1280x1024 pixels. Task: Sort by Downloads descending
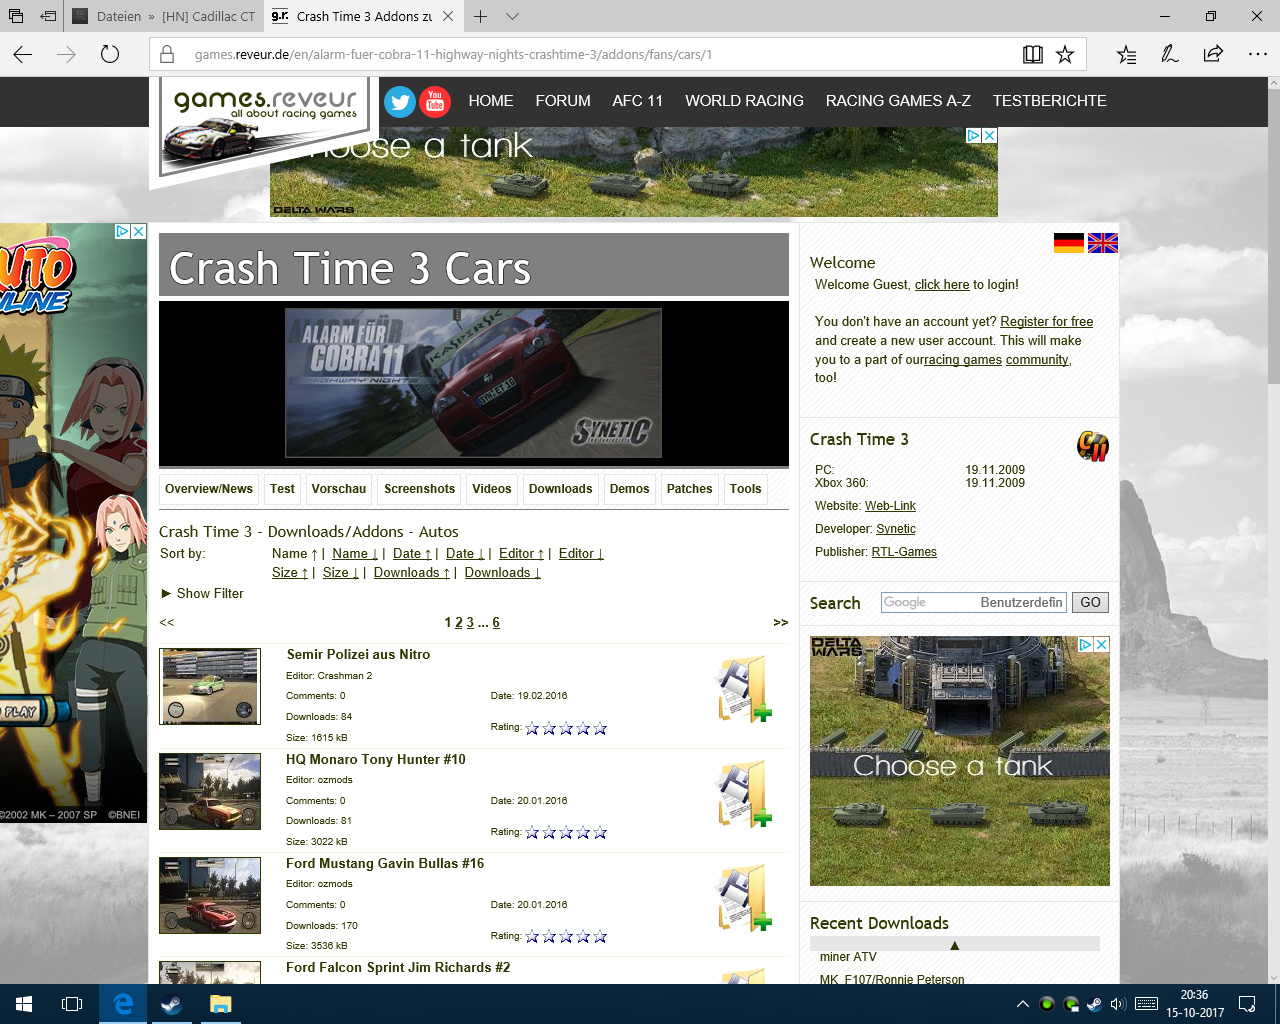pos(503,573)
